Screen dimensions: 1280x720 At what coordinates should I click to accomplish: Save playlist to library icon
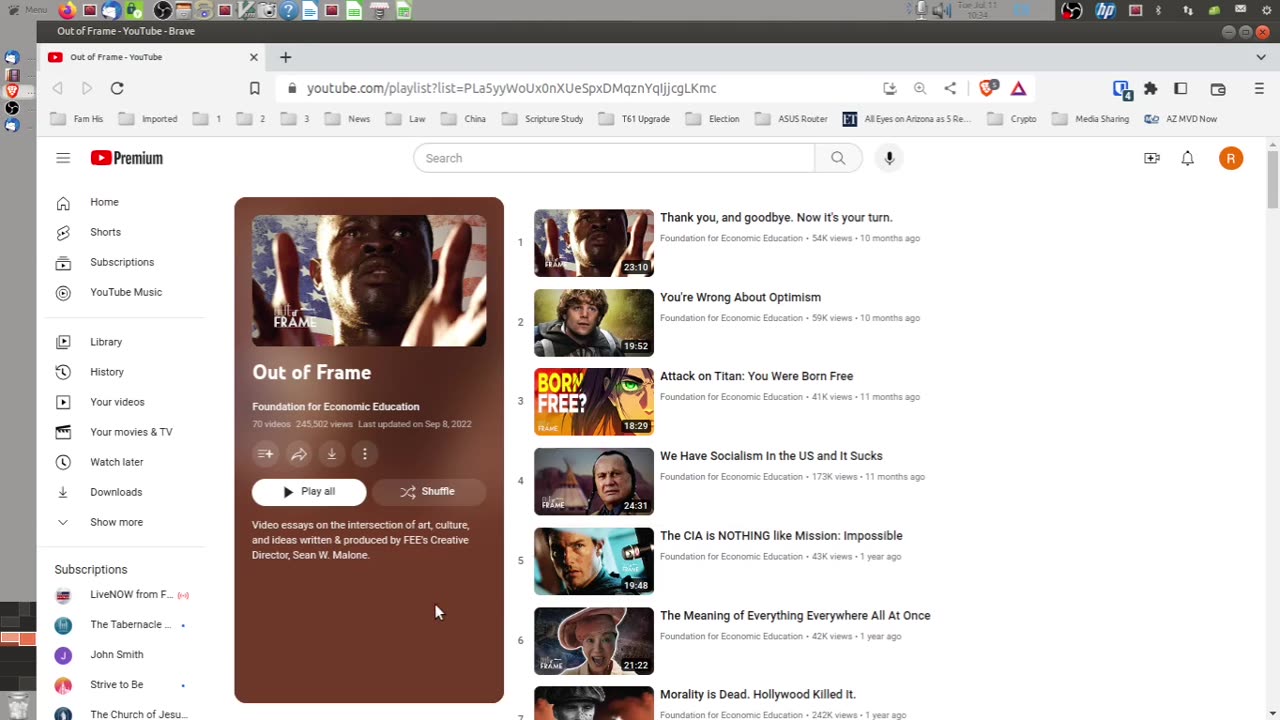[x=265, y=454]
